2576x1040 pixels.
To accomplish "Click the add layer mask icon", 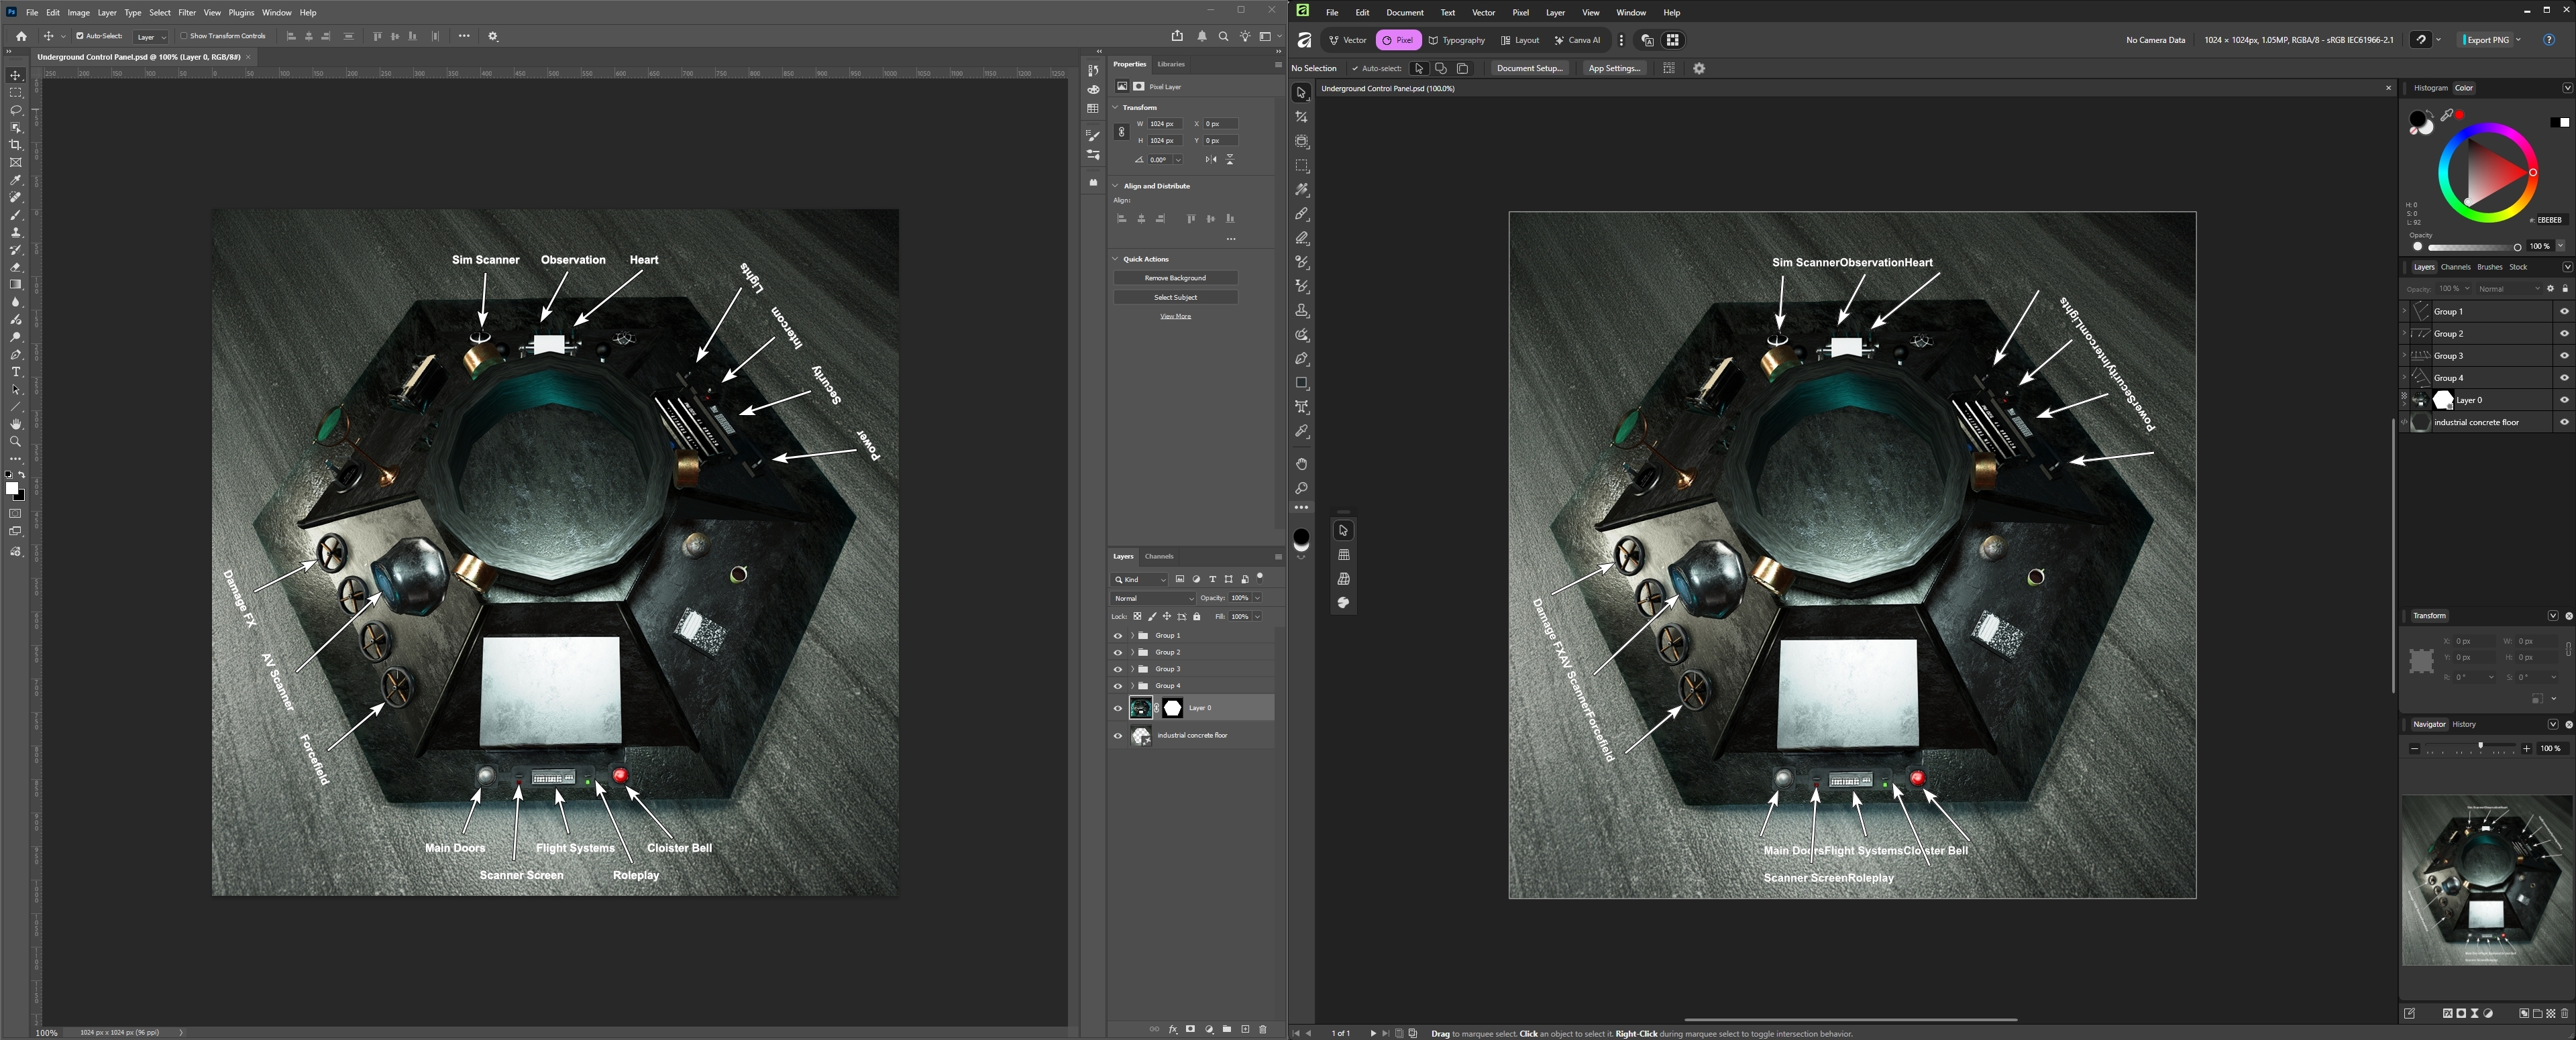I will coord(1191,1029).
